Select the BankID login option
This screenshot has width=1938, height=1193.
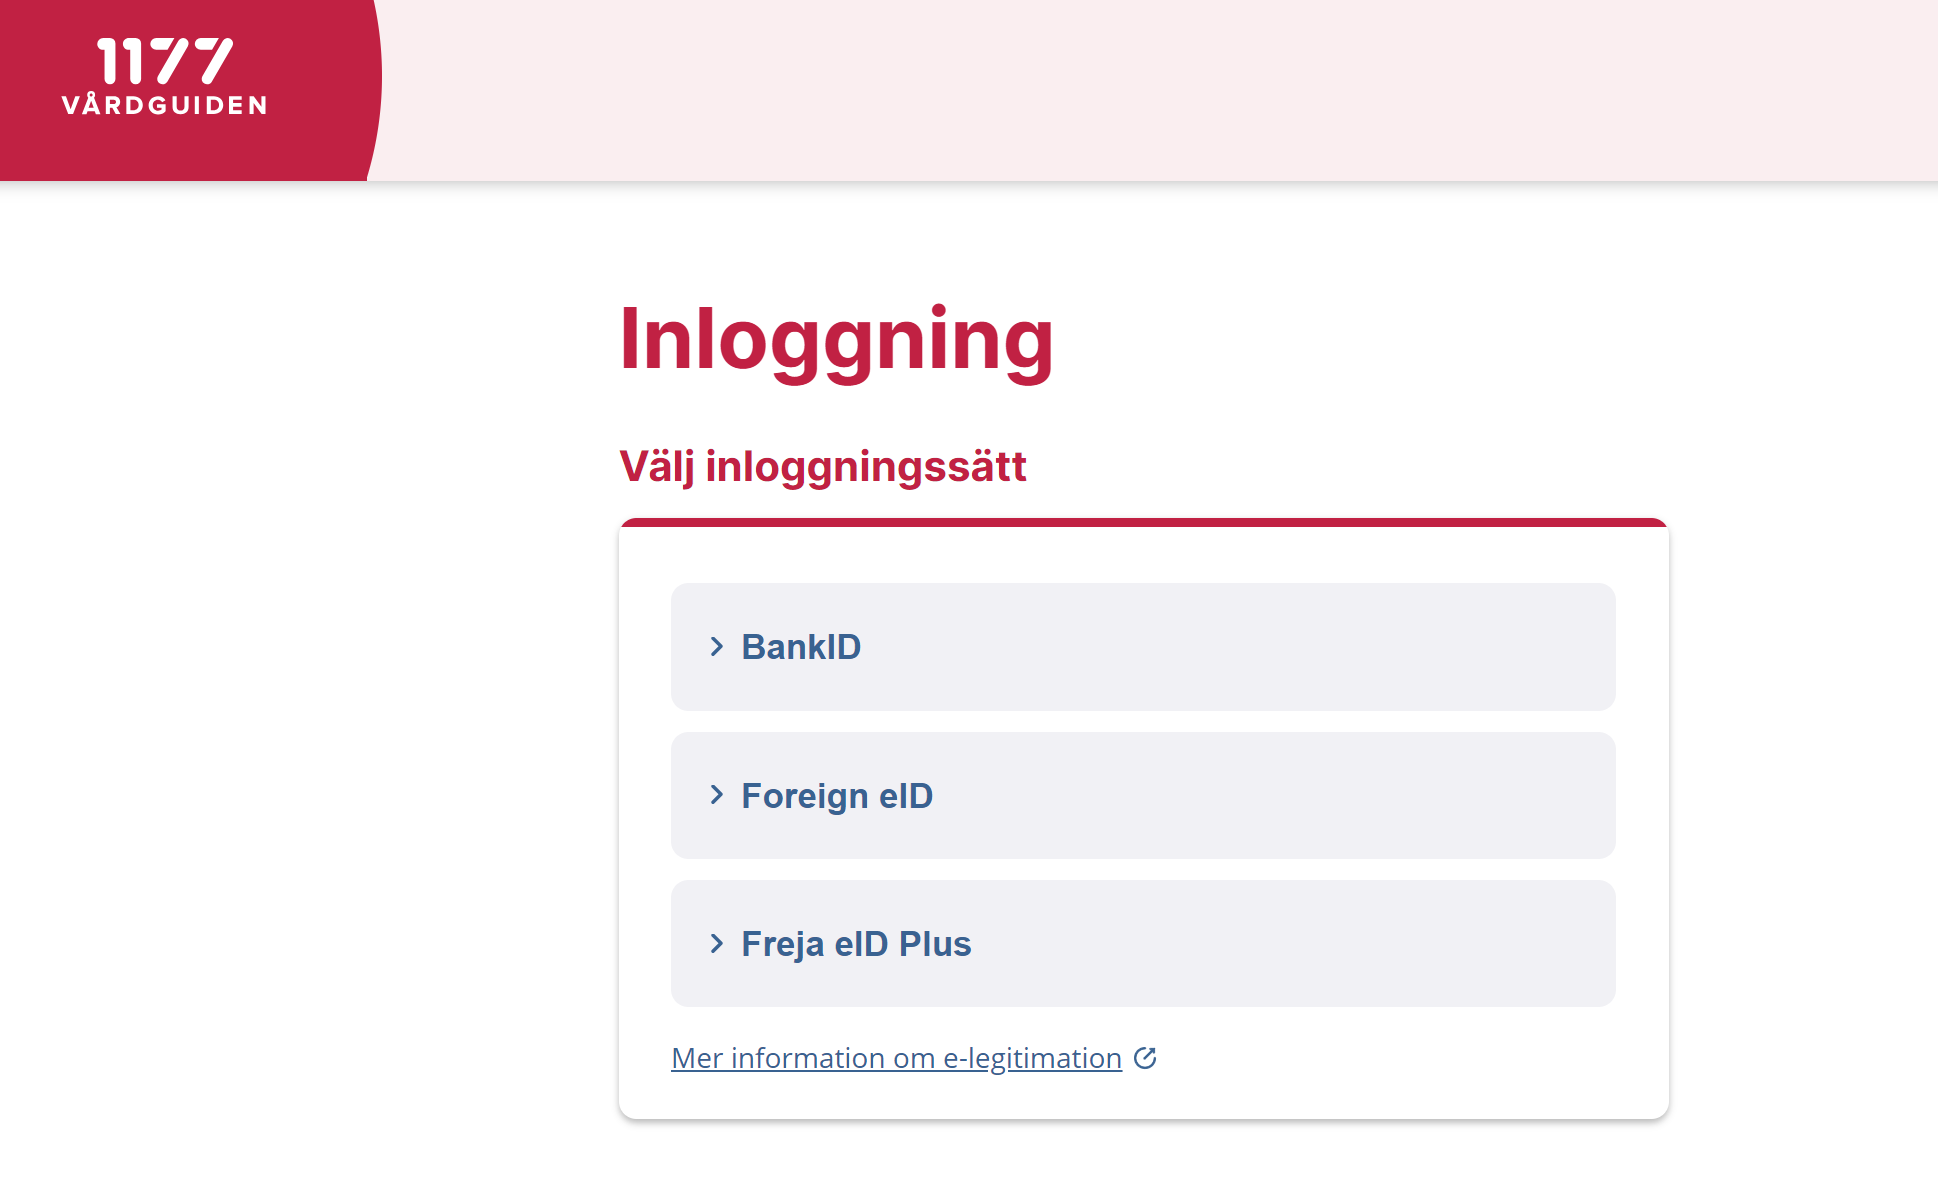[1142, 647]
